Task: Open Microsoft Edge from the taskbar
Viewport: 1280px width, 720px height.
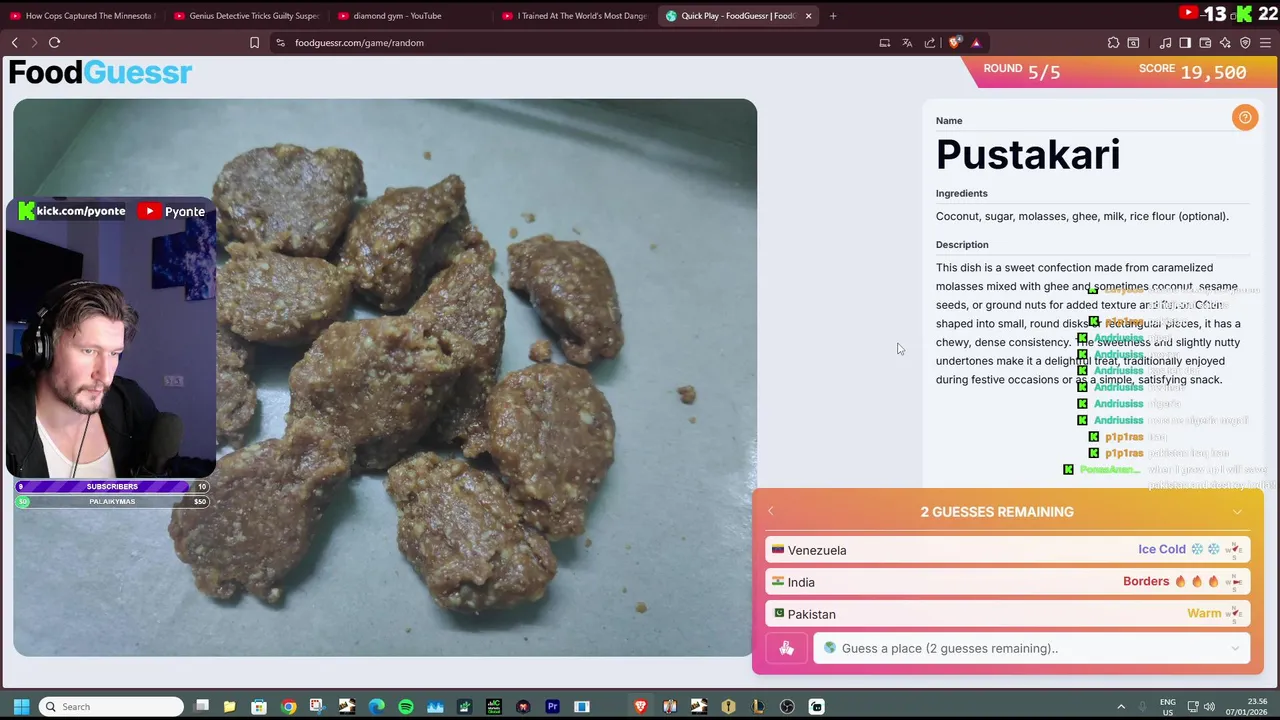Action: [x=376, y=707]
